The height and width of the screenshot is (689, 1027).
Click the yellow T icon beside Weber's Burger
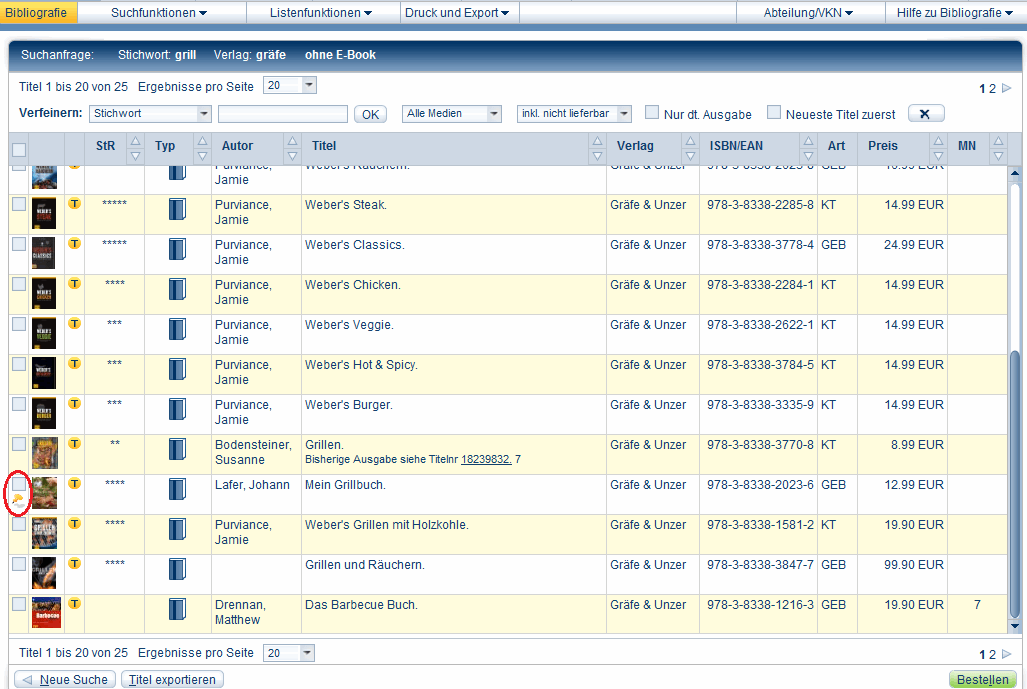point(74,403)
